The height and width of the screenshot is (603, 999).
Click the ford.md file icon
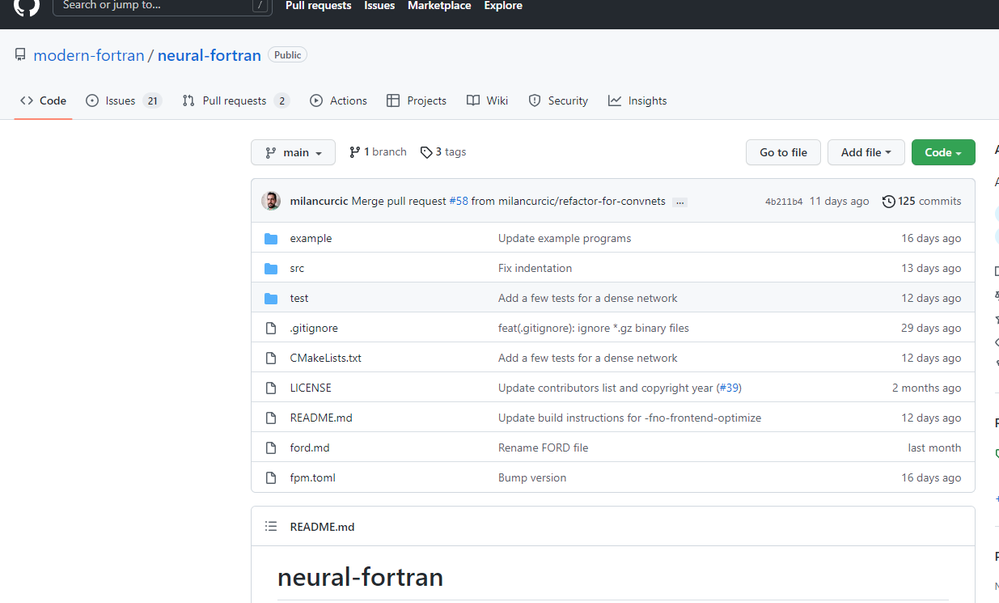tap(271, 448)
